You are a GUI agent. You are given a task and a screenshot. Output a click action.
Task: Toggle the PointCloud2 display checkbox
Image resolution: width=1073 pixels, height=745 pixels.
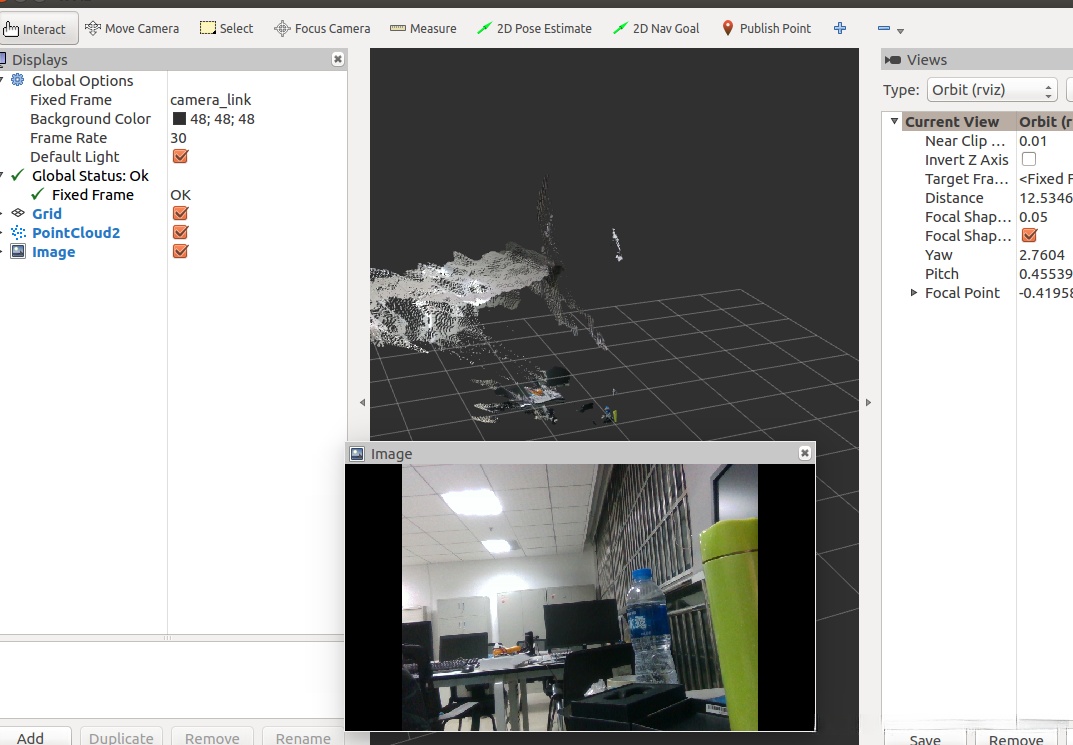tap(181, 233)
